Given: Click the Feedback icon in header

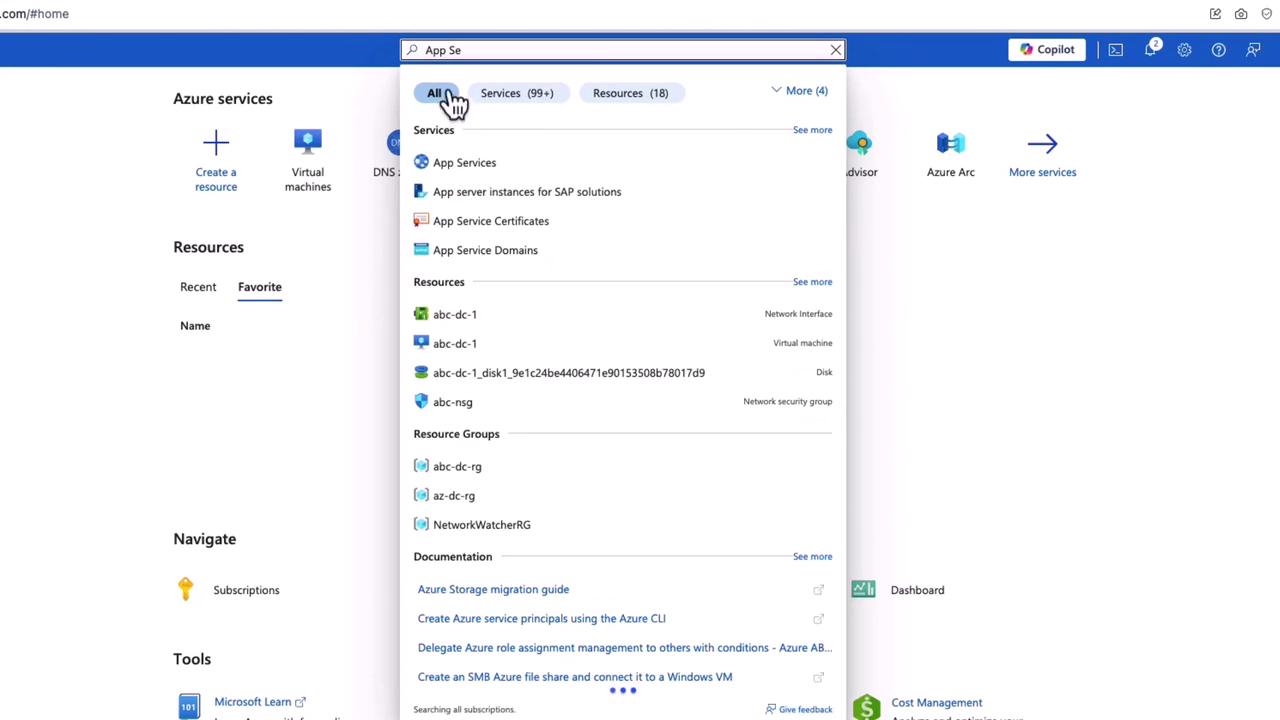Looking at the screenshot, I should click(1253, 50).
